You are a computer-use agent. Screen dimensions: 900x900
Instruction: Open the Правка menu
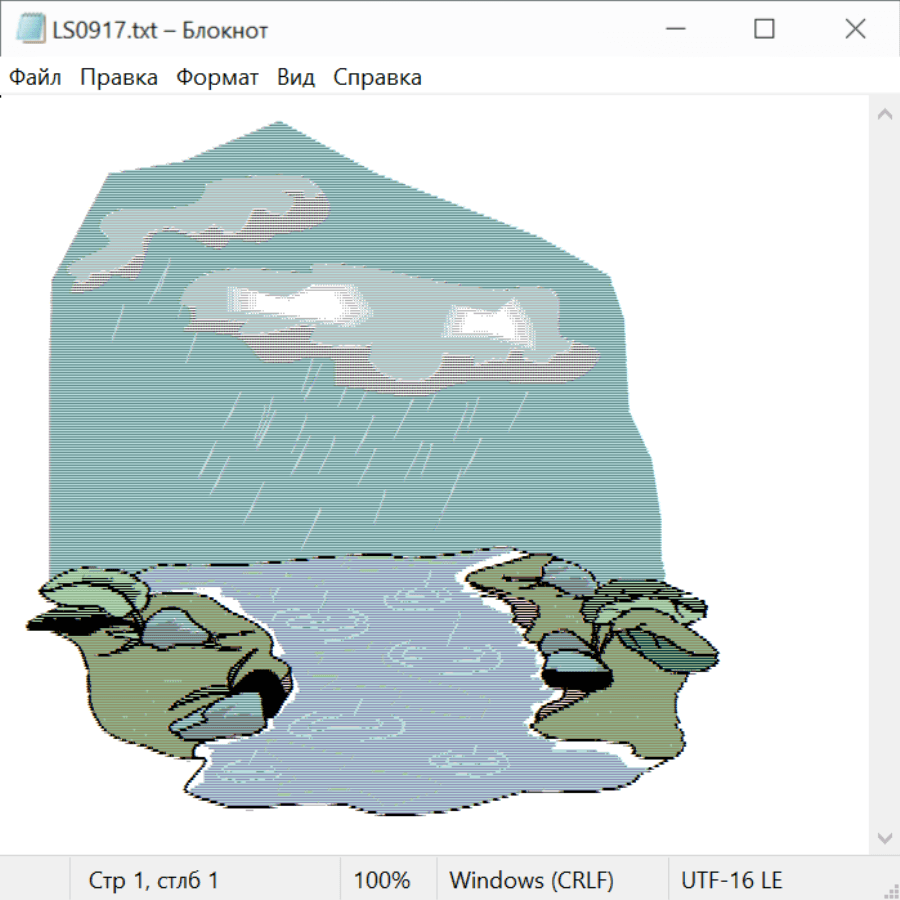[x=119, y=78]
